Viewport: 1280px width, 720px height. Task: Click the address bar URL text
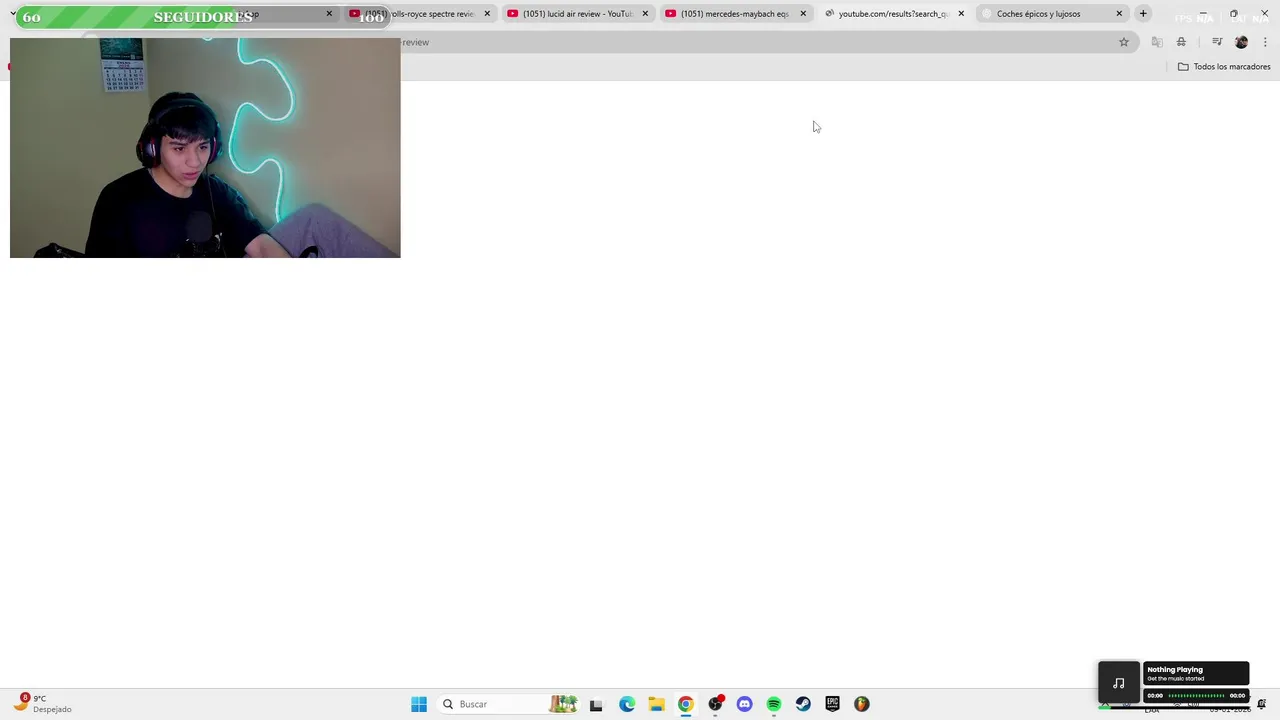415,42
